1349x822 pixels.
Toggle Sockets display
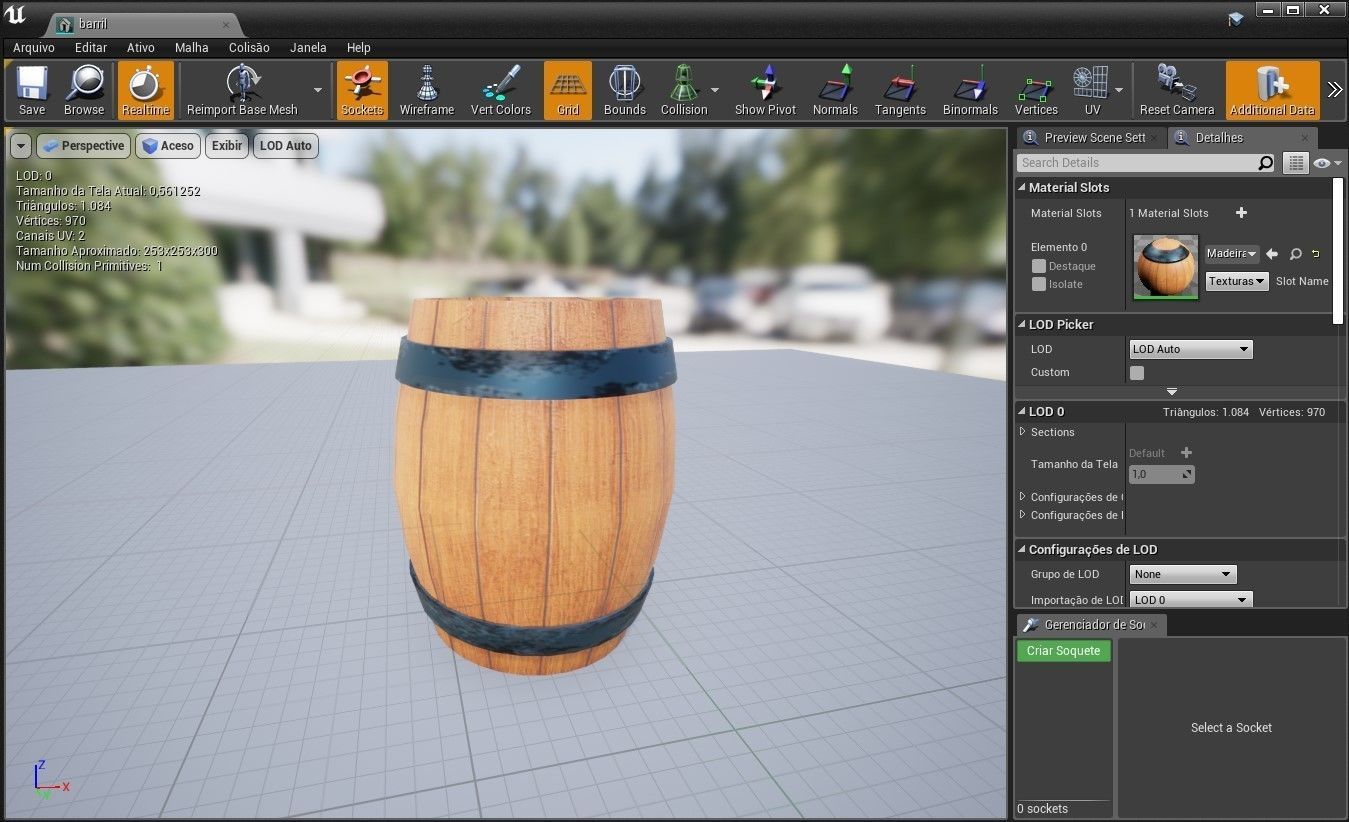(362, 90)
